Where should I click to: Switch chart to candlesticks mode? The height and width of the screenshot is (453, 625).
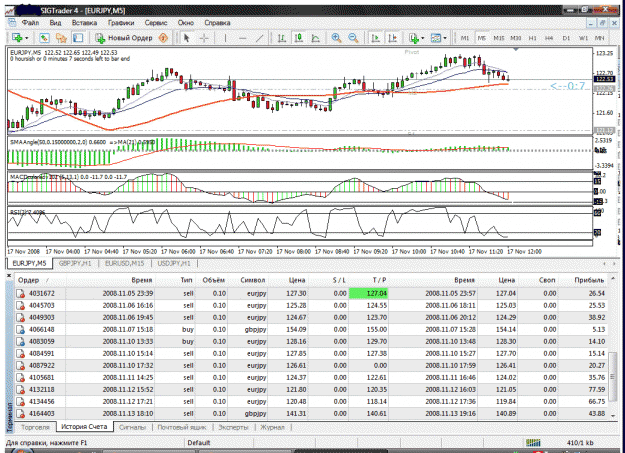tap(298, 38)
